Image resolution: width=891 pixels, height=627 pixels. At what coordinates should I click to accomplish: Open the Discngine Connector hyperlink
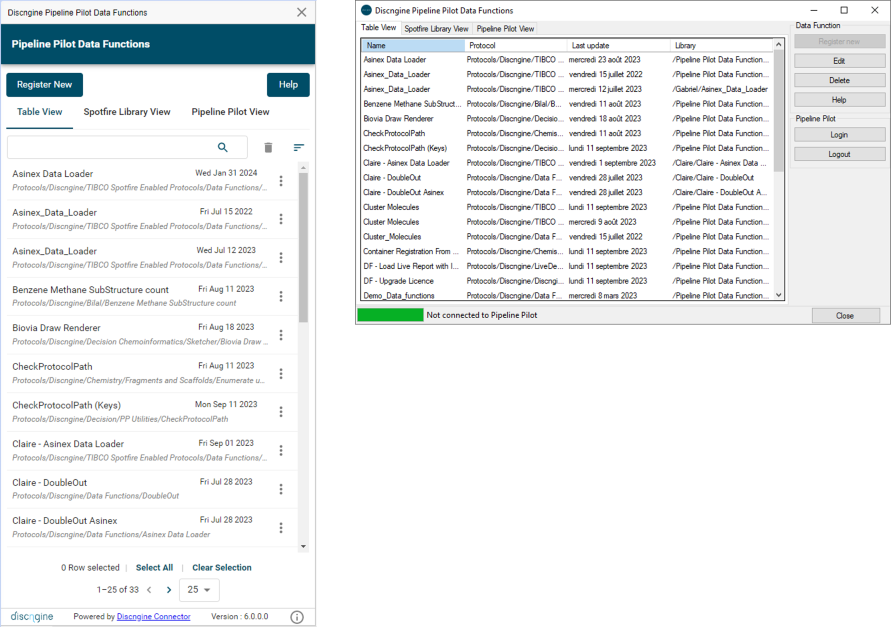click(x=153, y=616)
